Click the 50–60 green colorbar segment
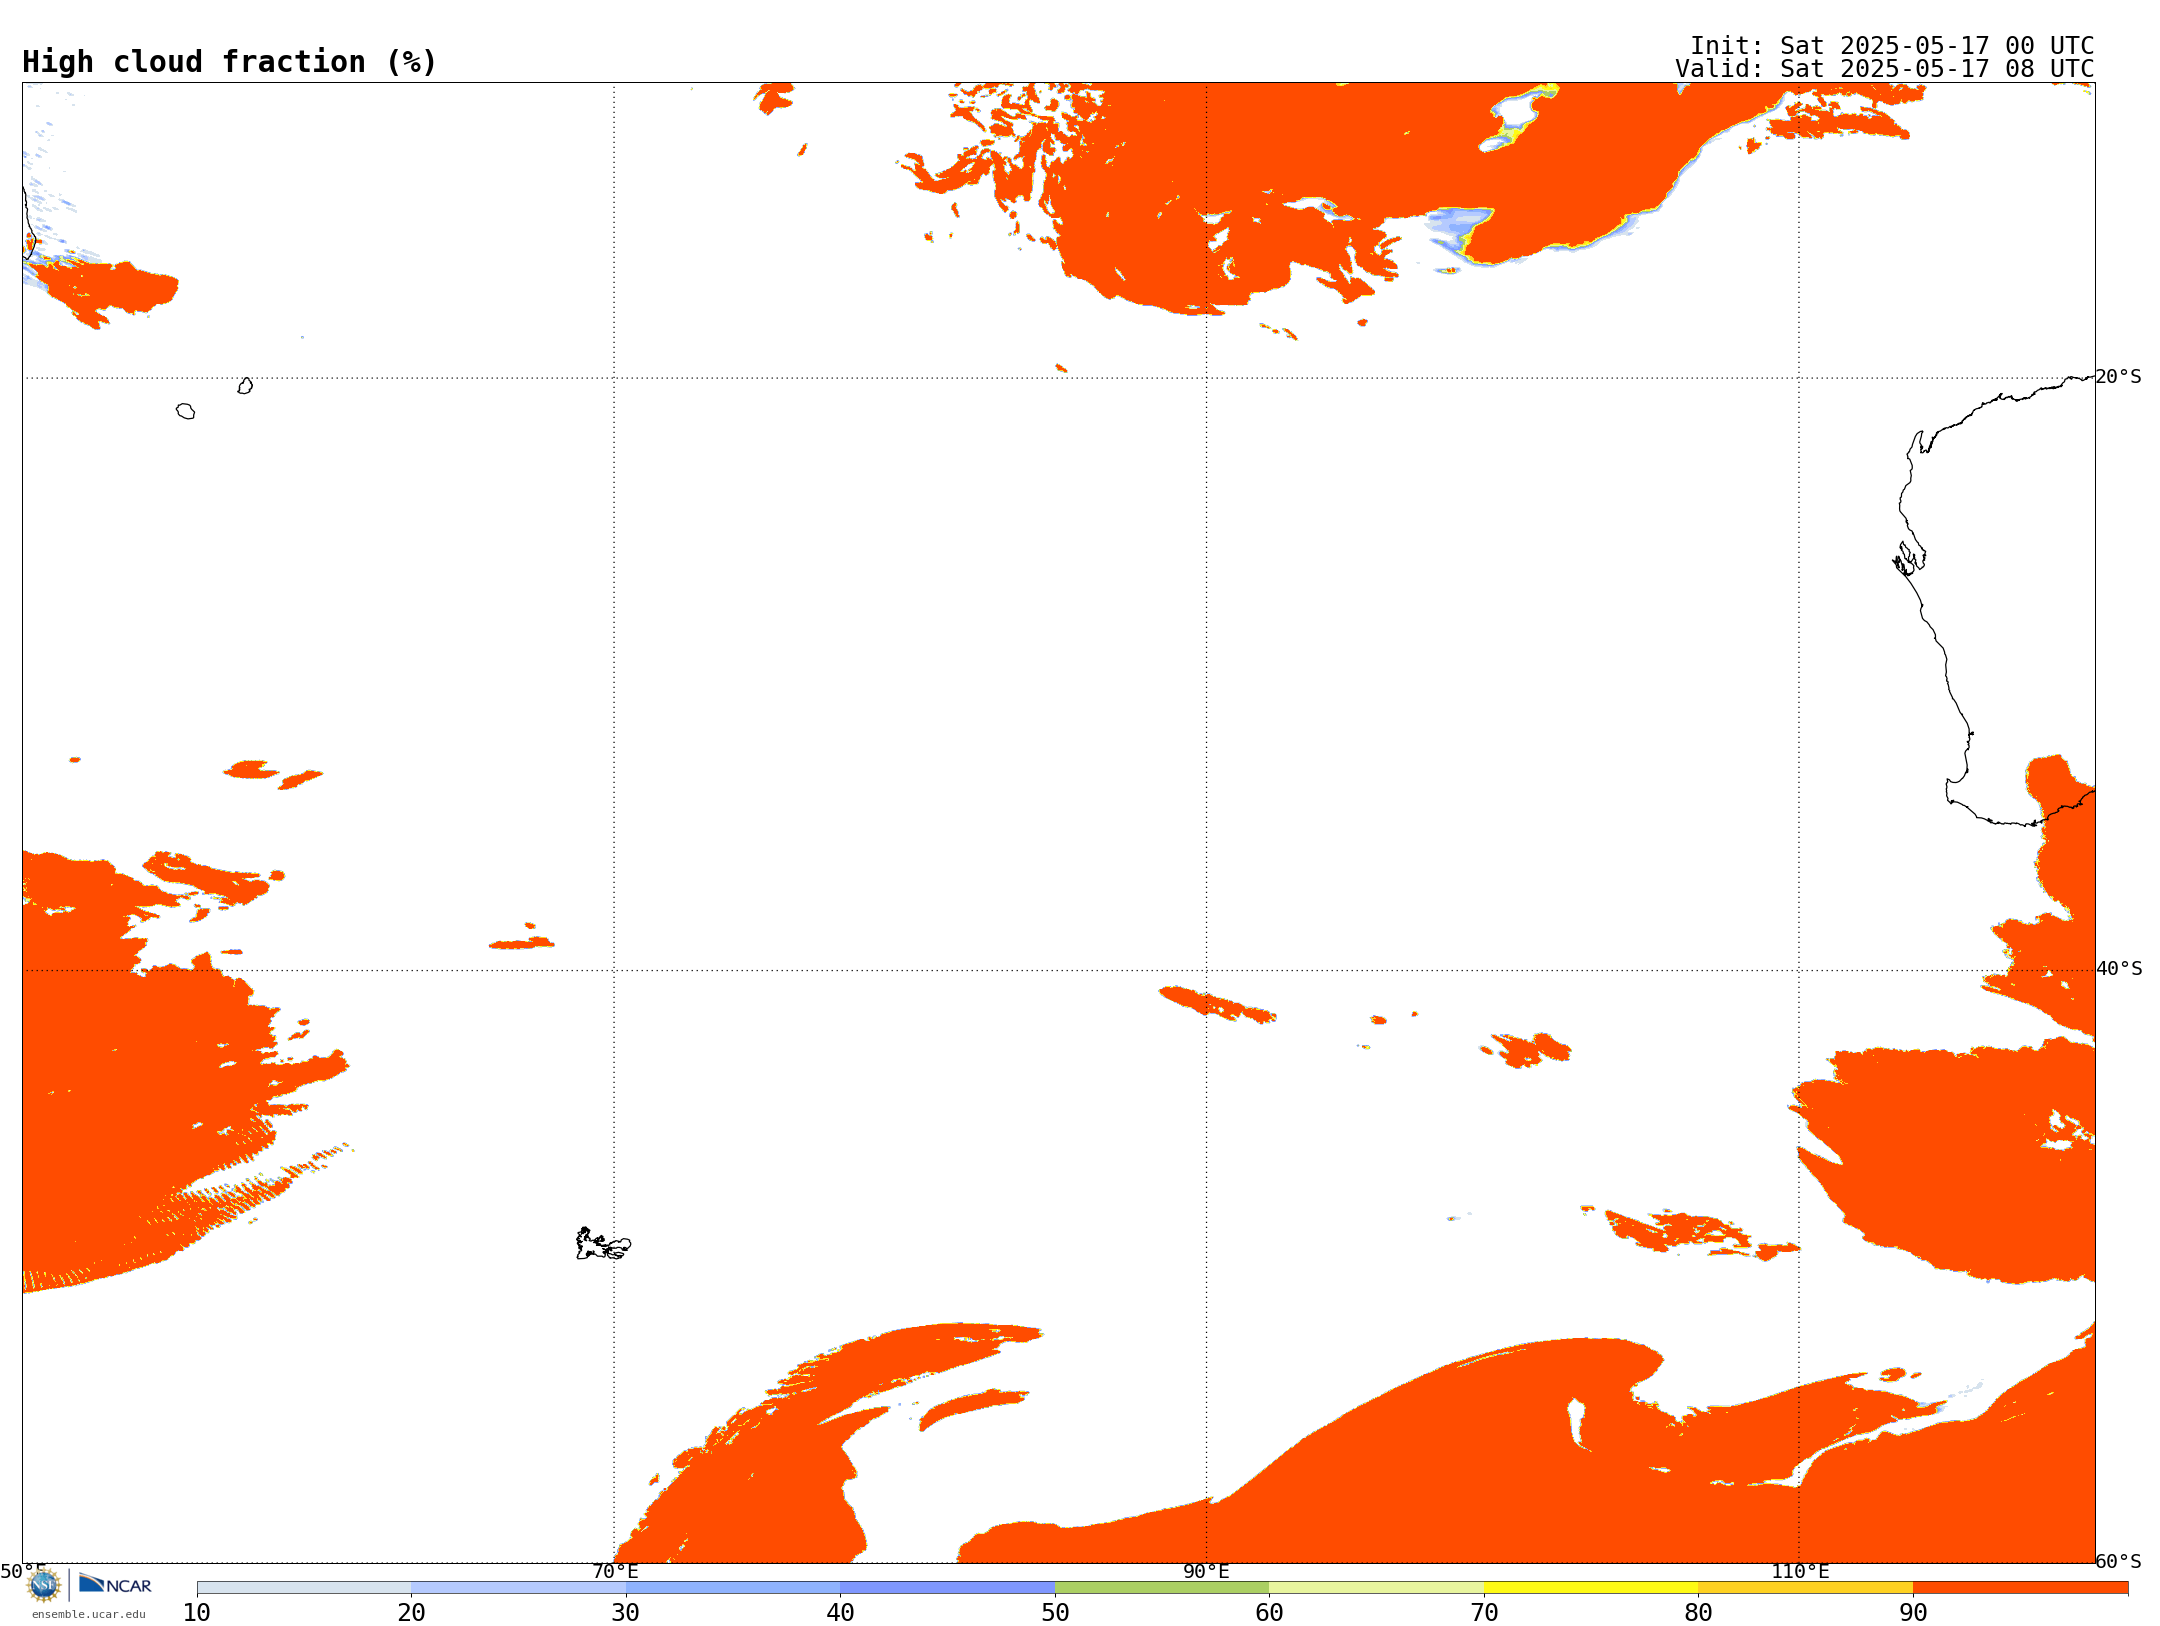 (1162, 1588)
